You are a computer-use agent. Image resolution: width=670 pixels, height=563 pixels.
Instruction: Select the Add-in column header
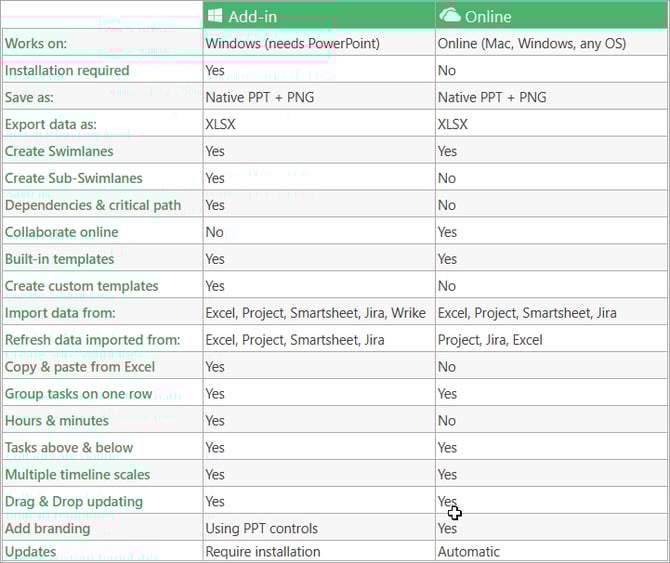click(319, 16)
